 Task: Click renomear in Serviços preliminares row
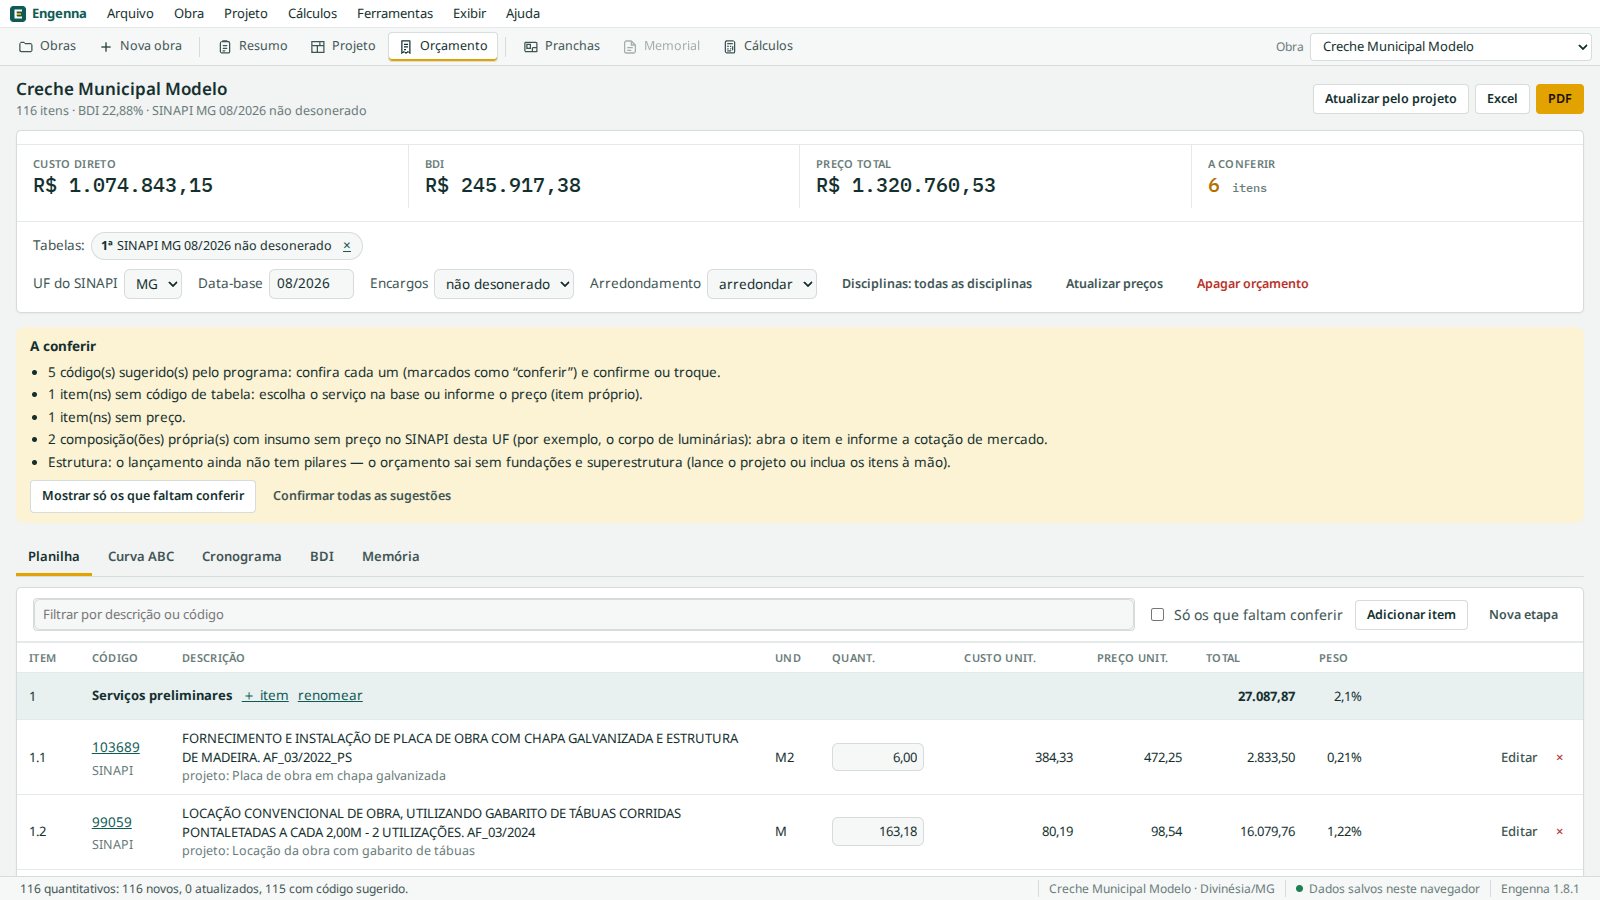point(330,696)
